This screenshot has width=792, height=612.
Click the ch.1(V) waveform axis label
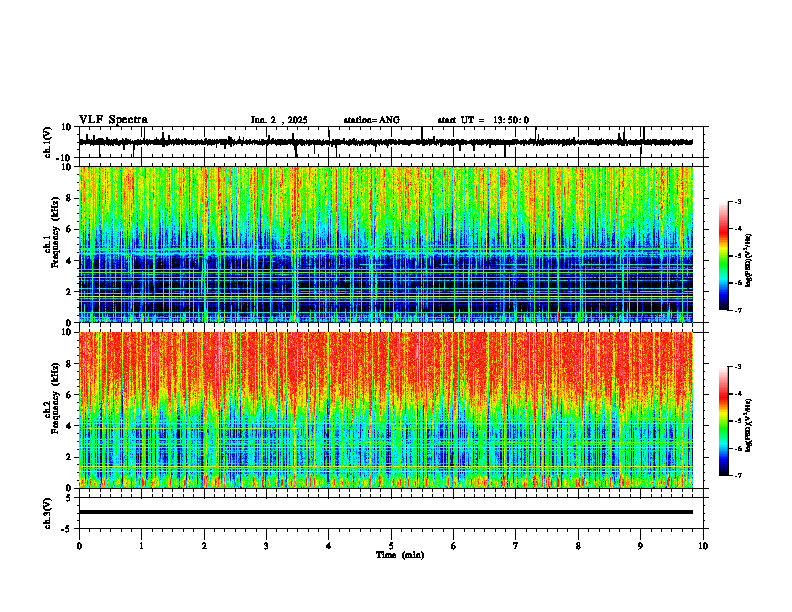tap(48, 142)
